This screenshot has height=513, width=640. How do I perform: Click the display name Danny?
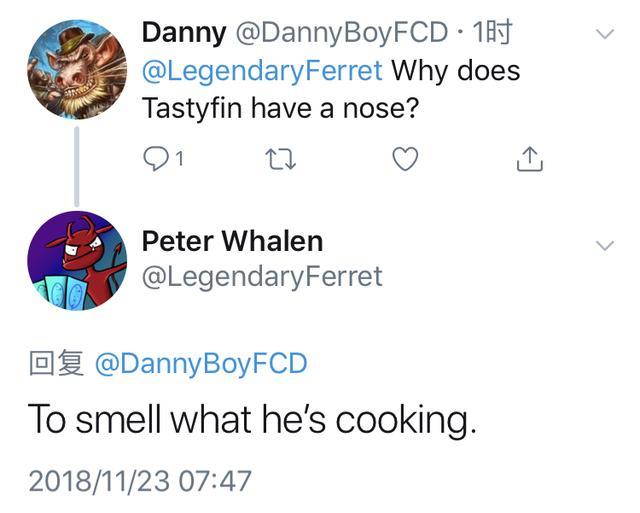[x=183, y=33]
